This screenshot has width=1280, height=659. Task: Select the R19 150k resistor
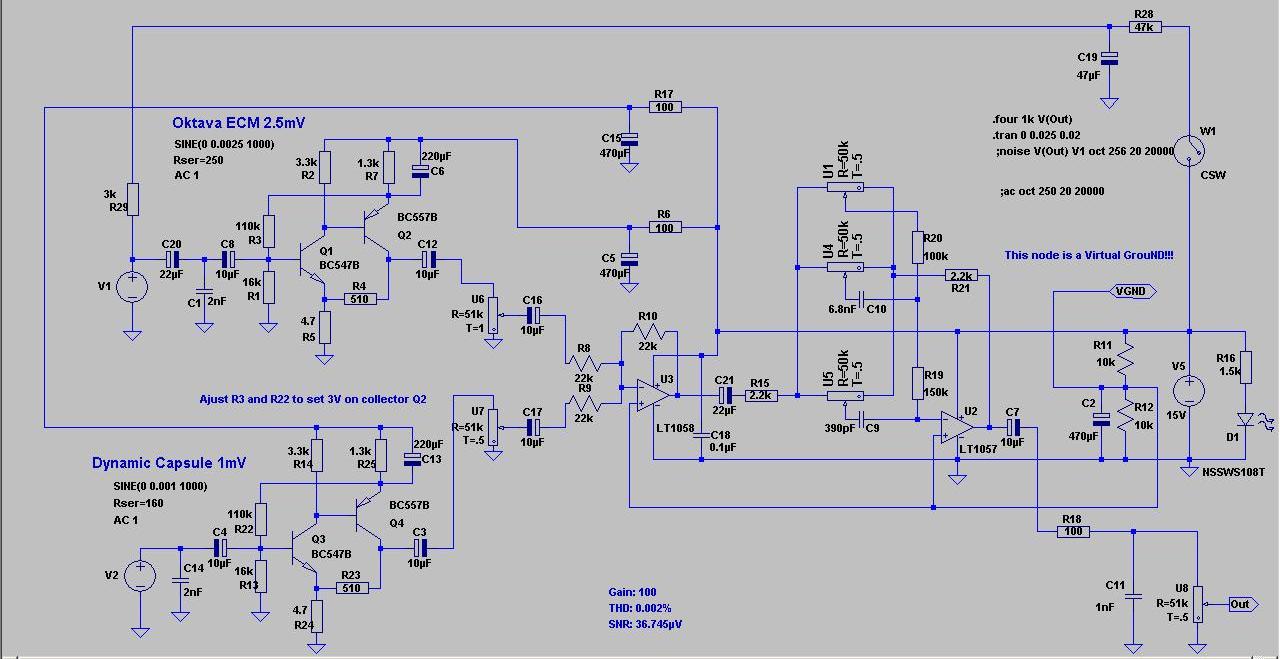click(x=916, y=381)
